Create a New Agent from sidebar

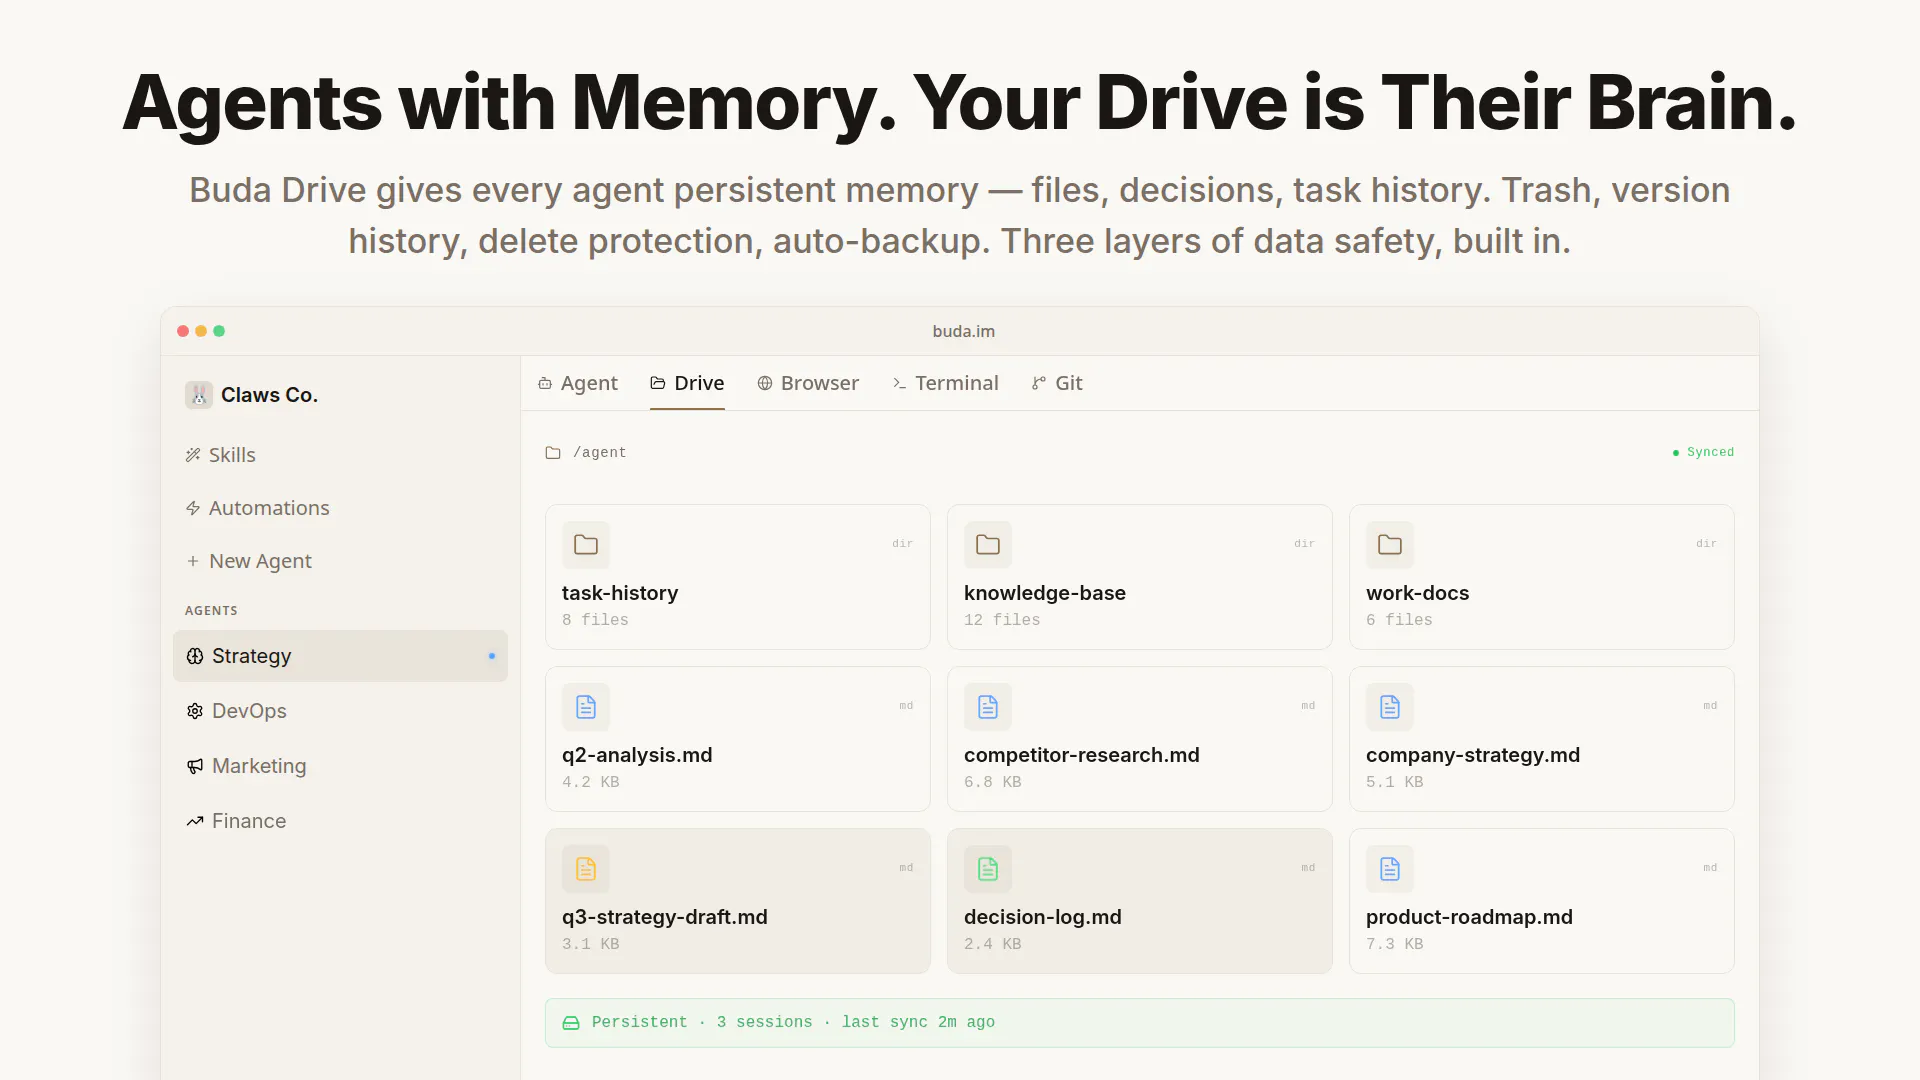click(340, 561)
